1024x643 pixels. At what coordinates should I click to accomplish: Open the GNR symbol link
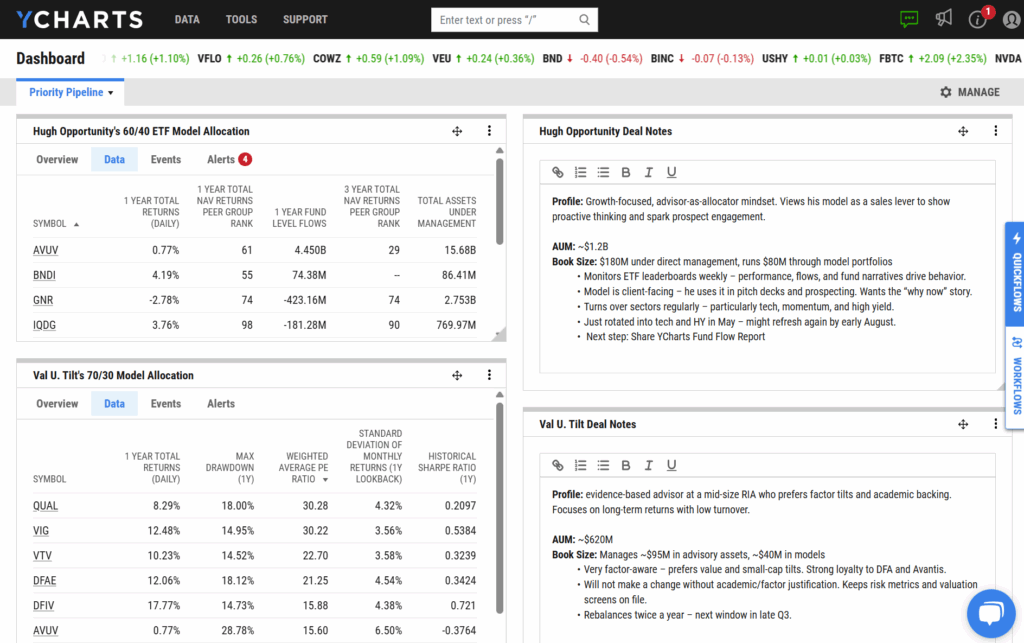pyautogui.click(x=42, y=300)
